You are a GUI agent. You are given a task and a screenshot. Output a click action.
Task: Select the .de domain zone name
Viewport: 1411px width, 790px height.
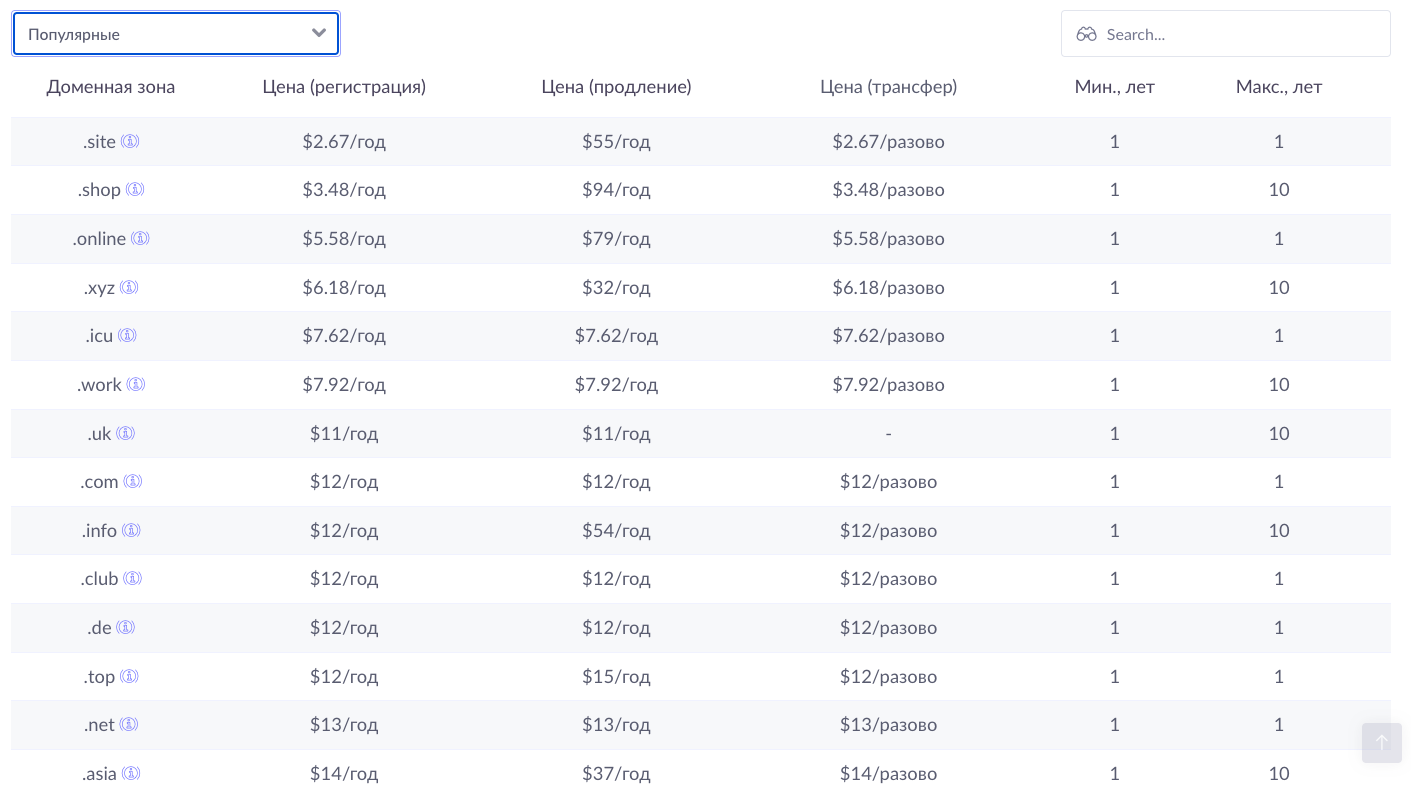point(100,628)
